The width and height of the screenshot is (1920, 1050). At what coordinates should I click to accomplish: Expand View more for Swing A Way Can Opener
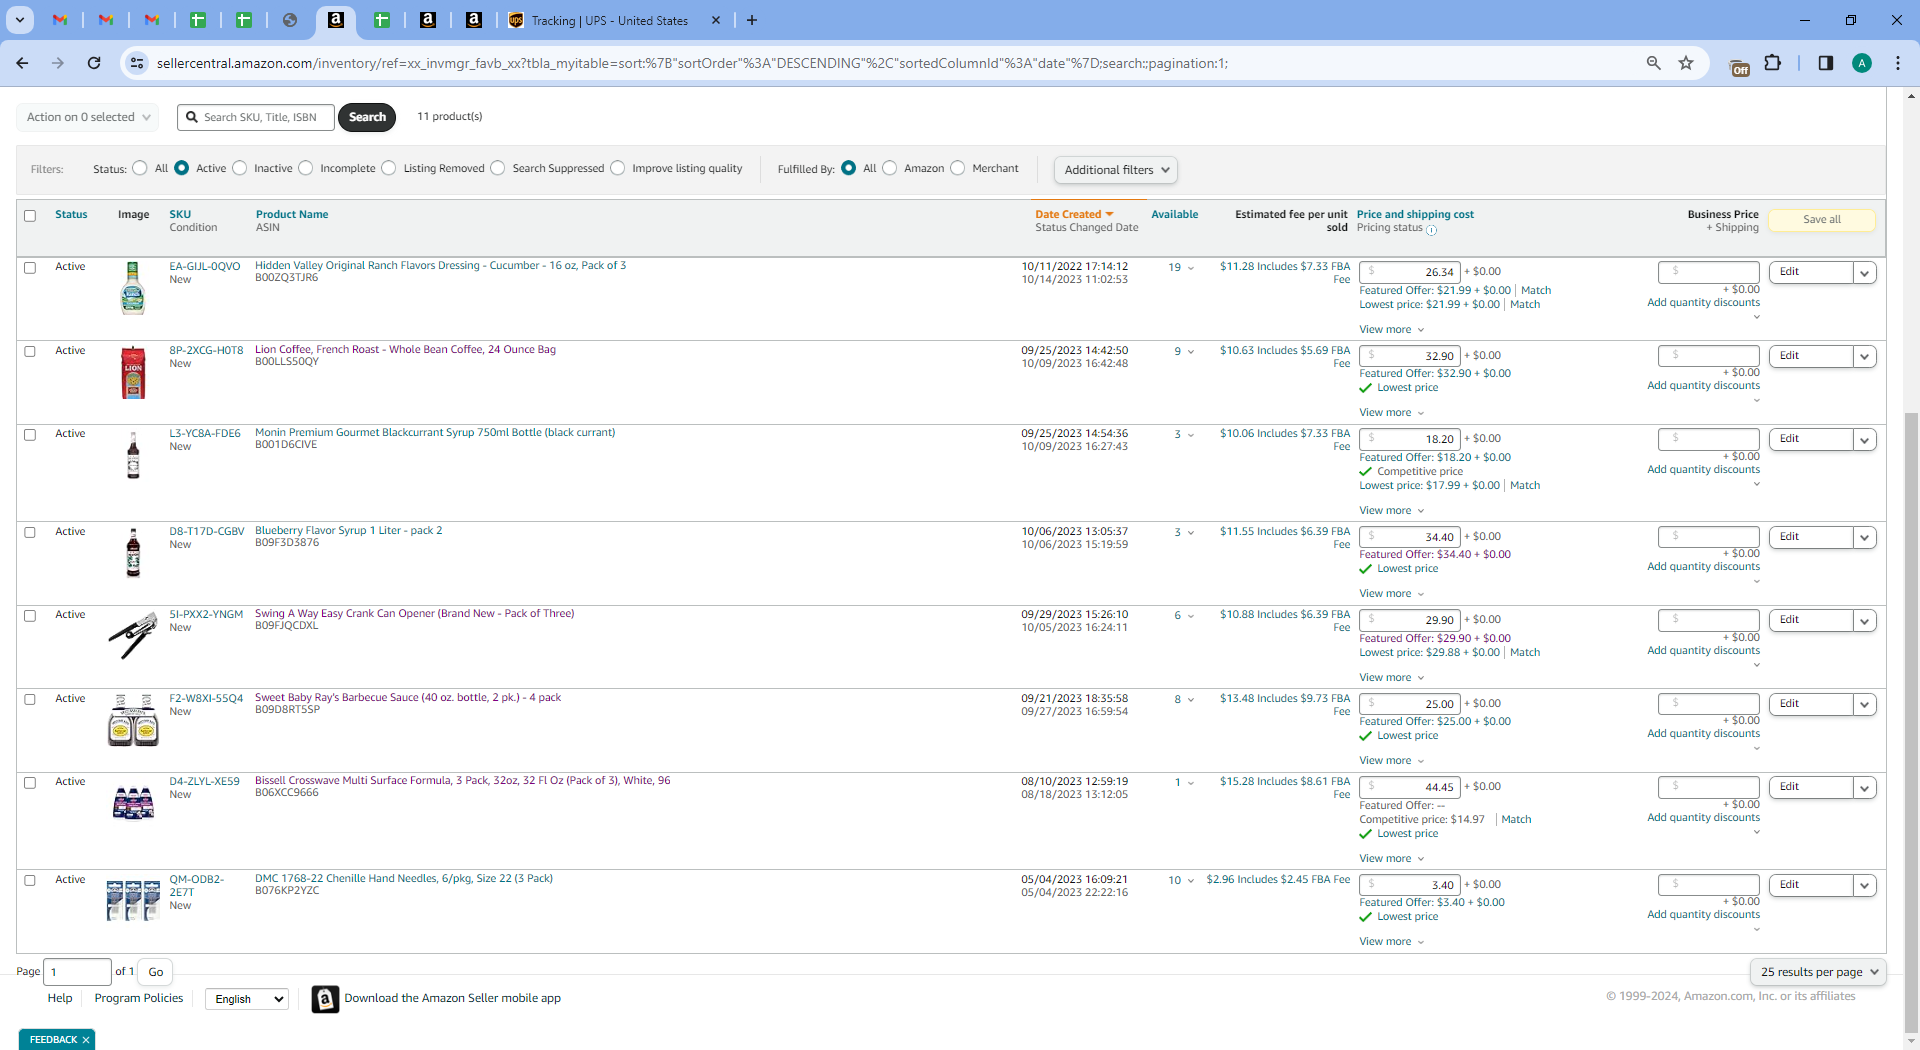pos(1392,678)
